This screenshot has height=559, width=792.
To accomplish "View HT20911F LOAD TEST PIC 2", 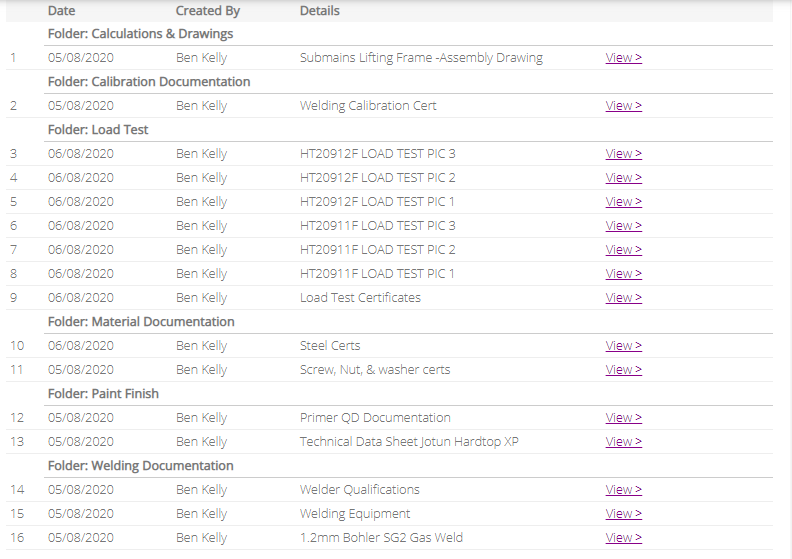I will [623, 250].
